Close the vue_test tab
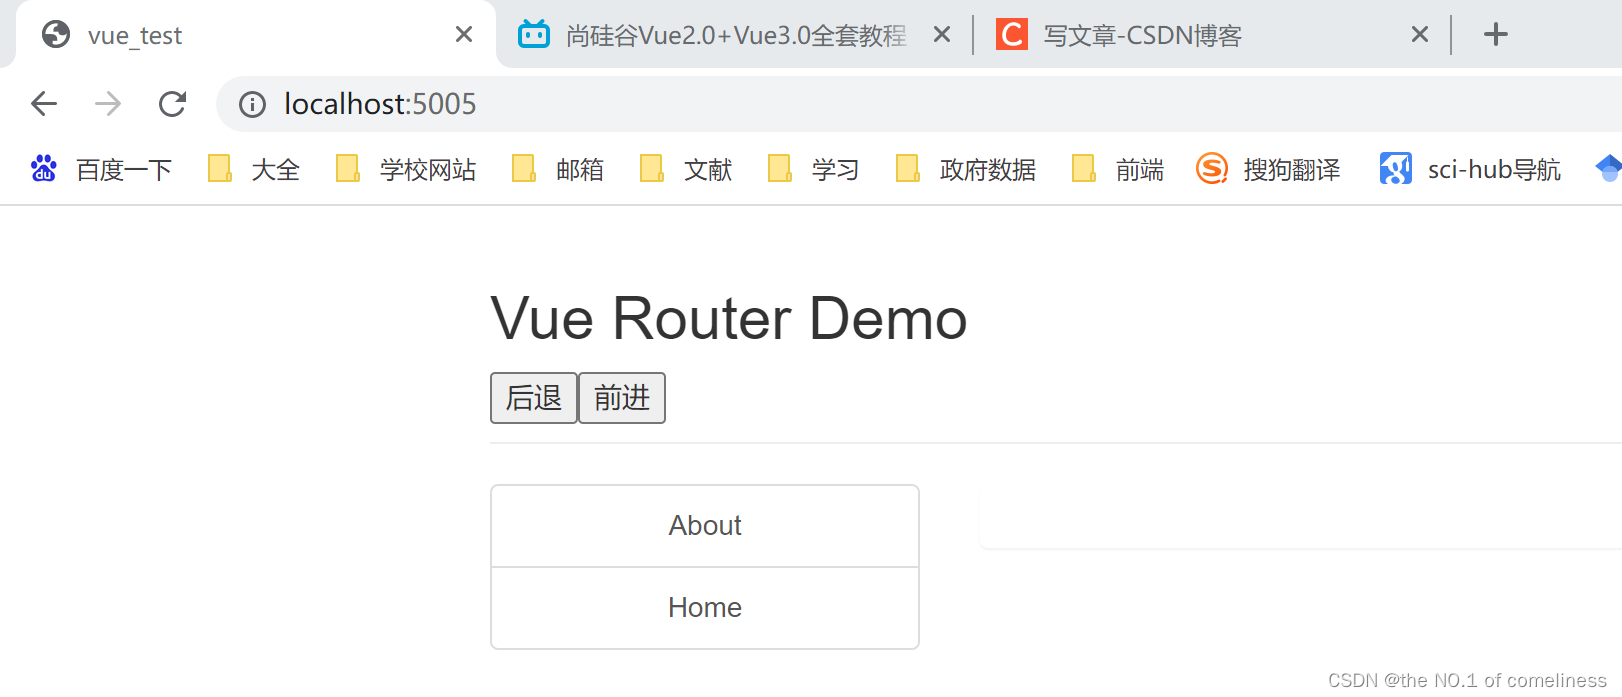The image size is (1622, 697). (464, 35)
